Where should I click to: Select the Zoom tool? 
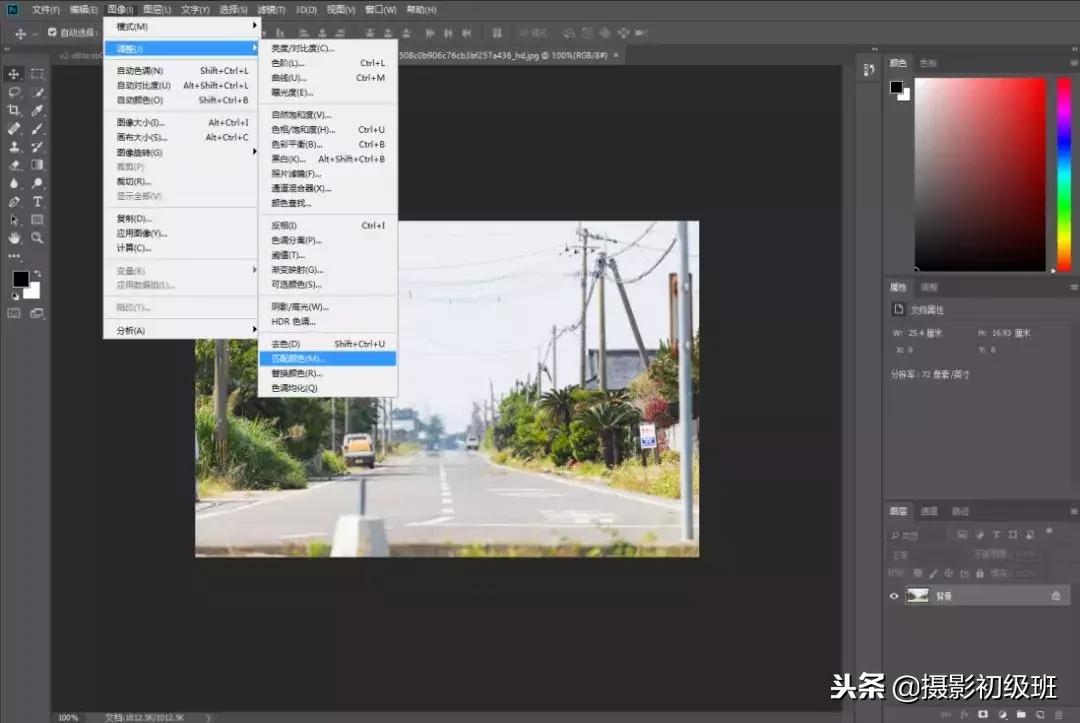tap(37, 238)
